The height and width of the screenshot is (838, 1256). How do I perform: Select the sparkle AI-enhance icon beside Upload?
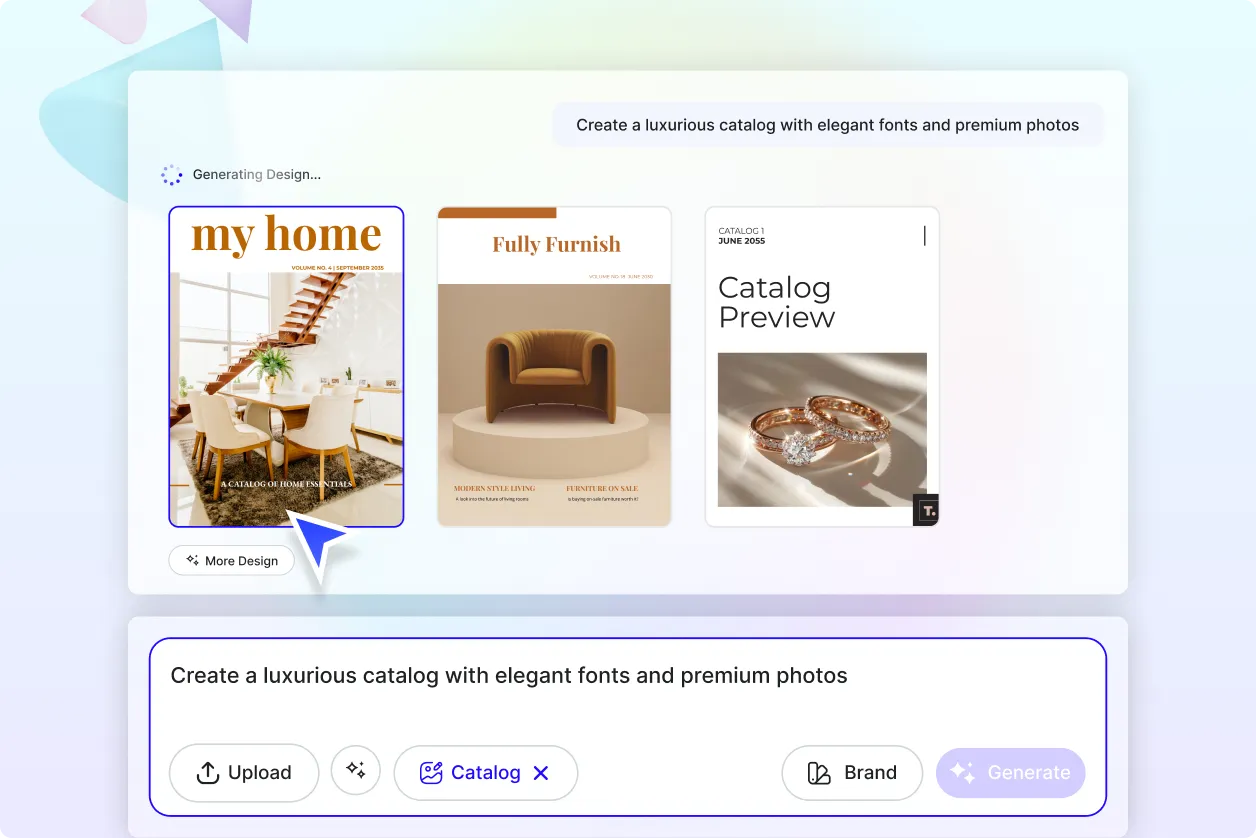[356, 770]
